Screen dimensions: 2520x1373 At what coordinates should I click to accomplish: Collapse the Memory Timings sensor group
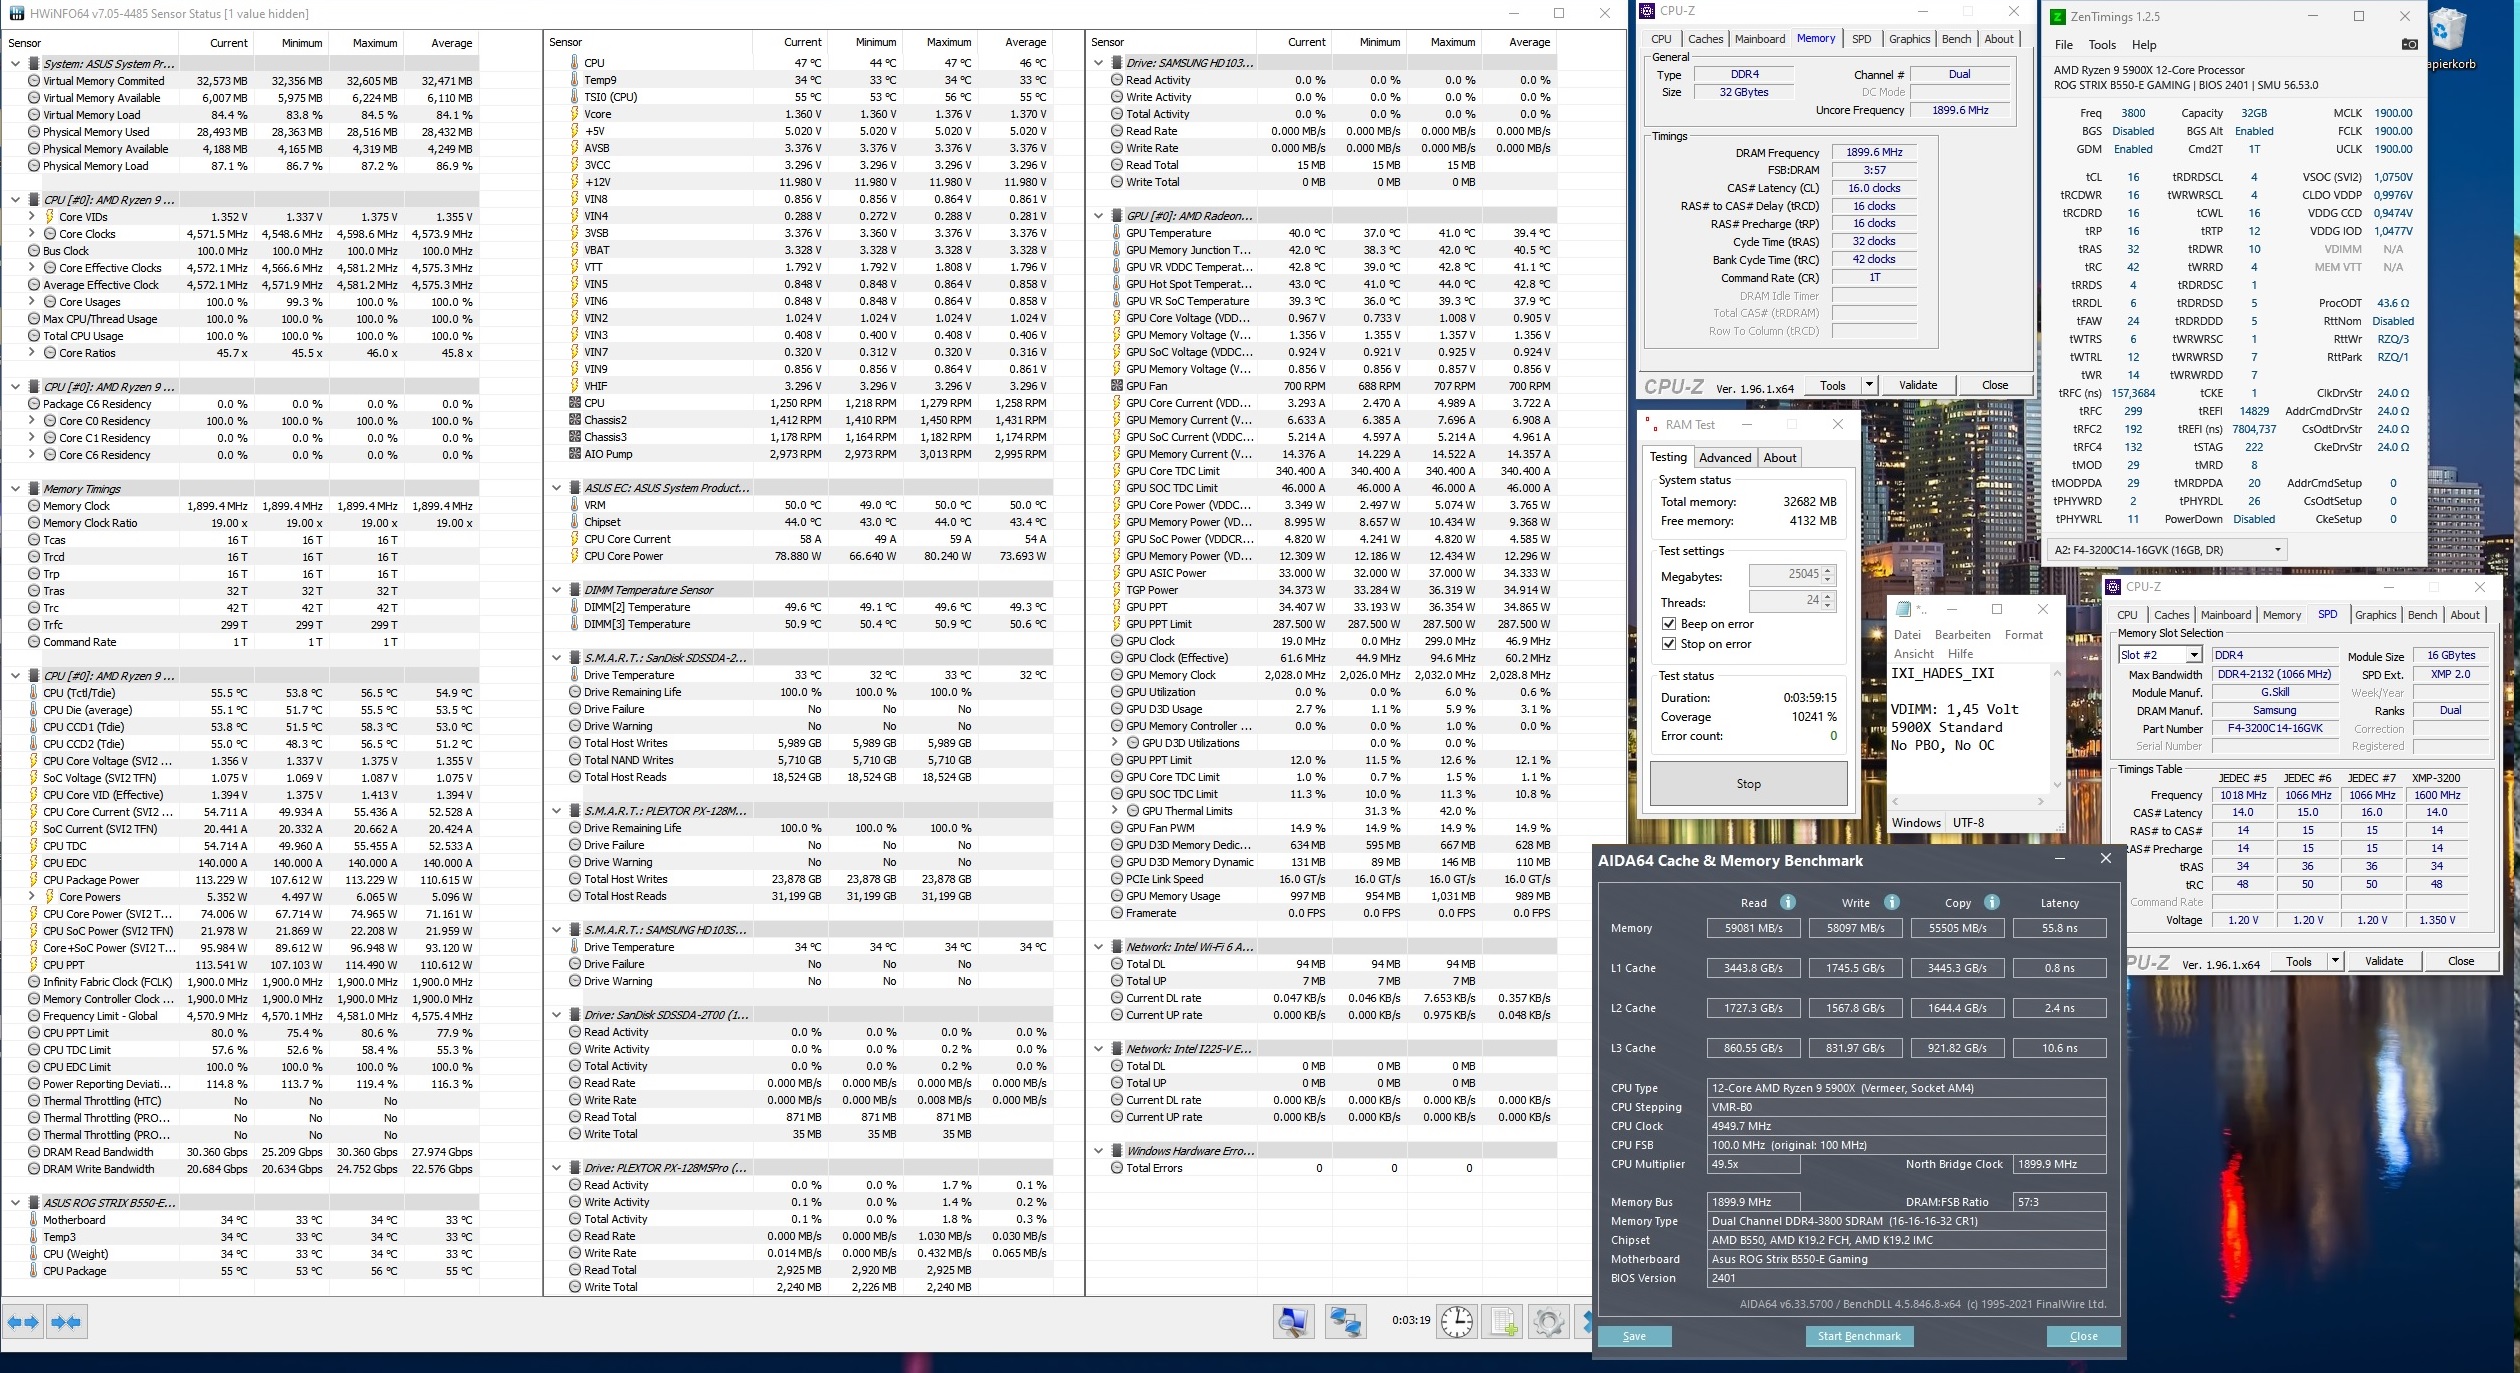point(15,489)
